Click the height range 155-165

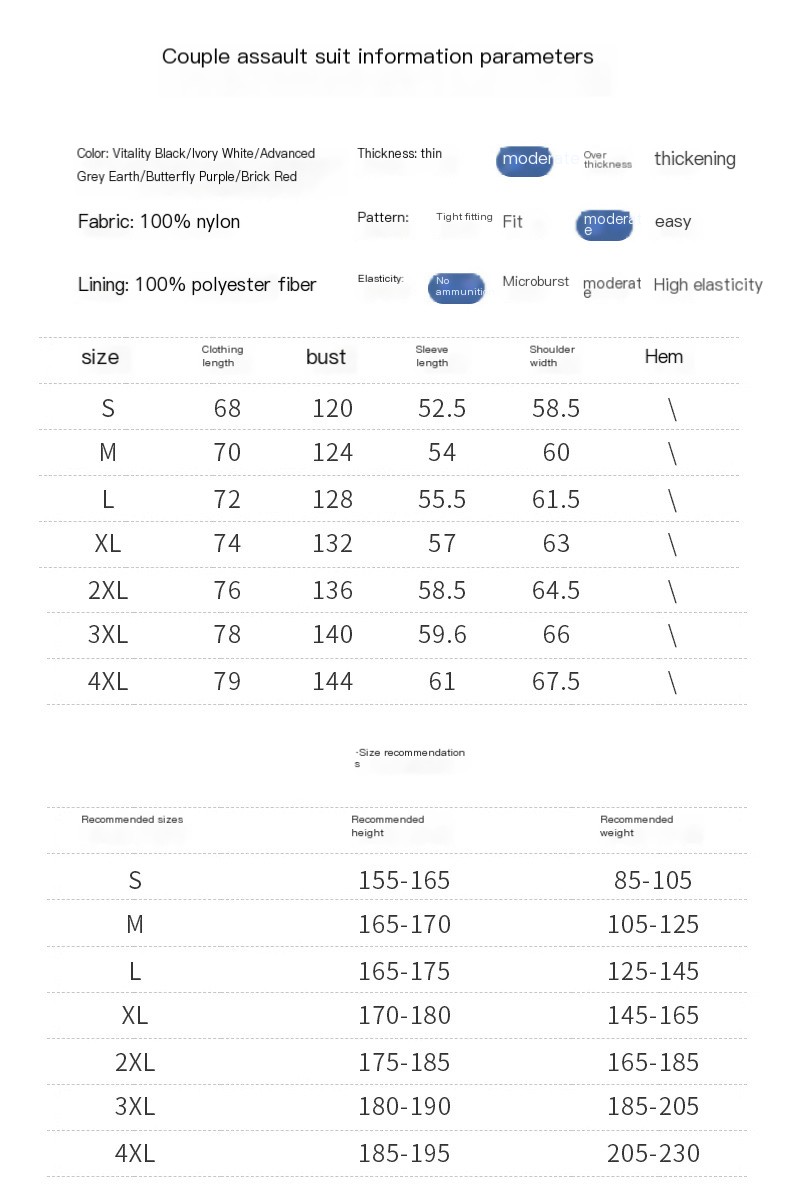point(404,880)
